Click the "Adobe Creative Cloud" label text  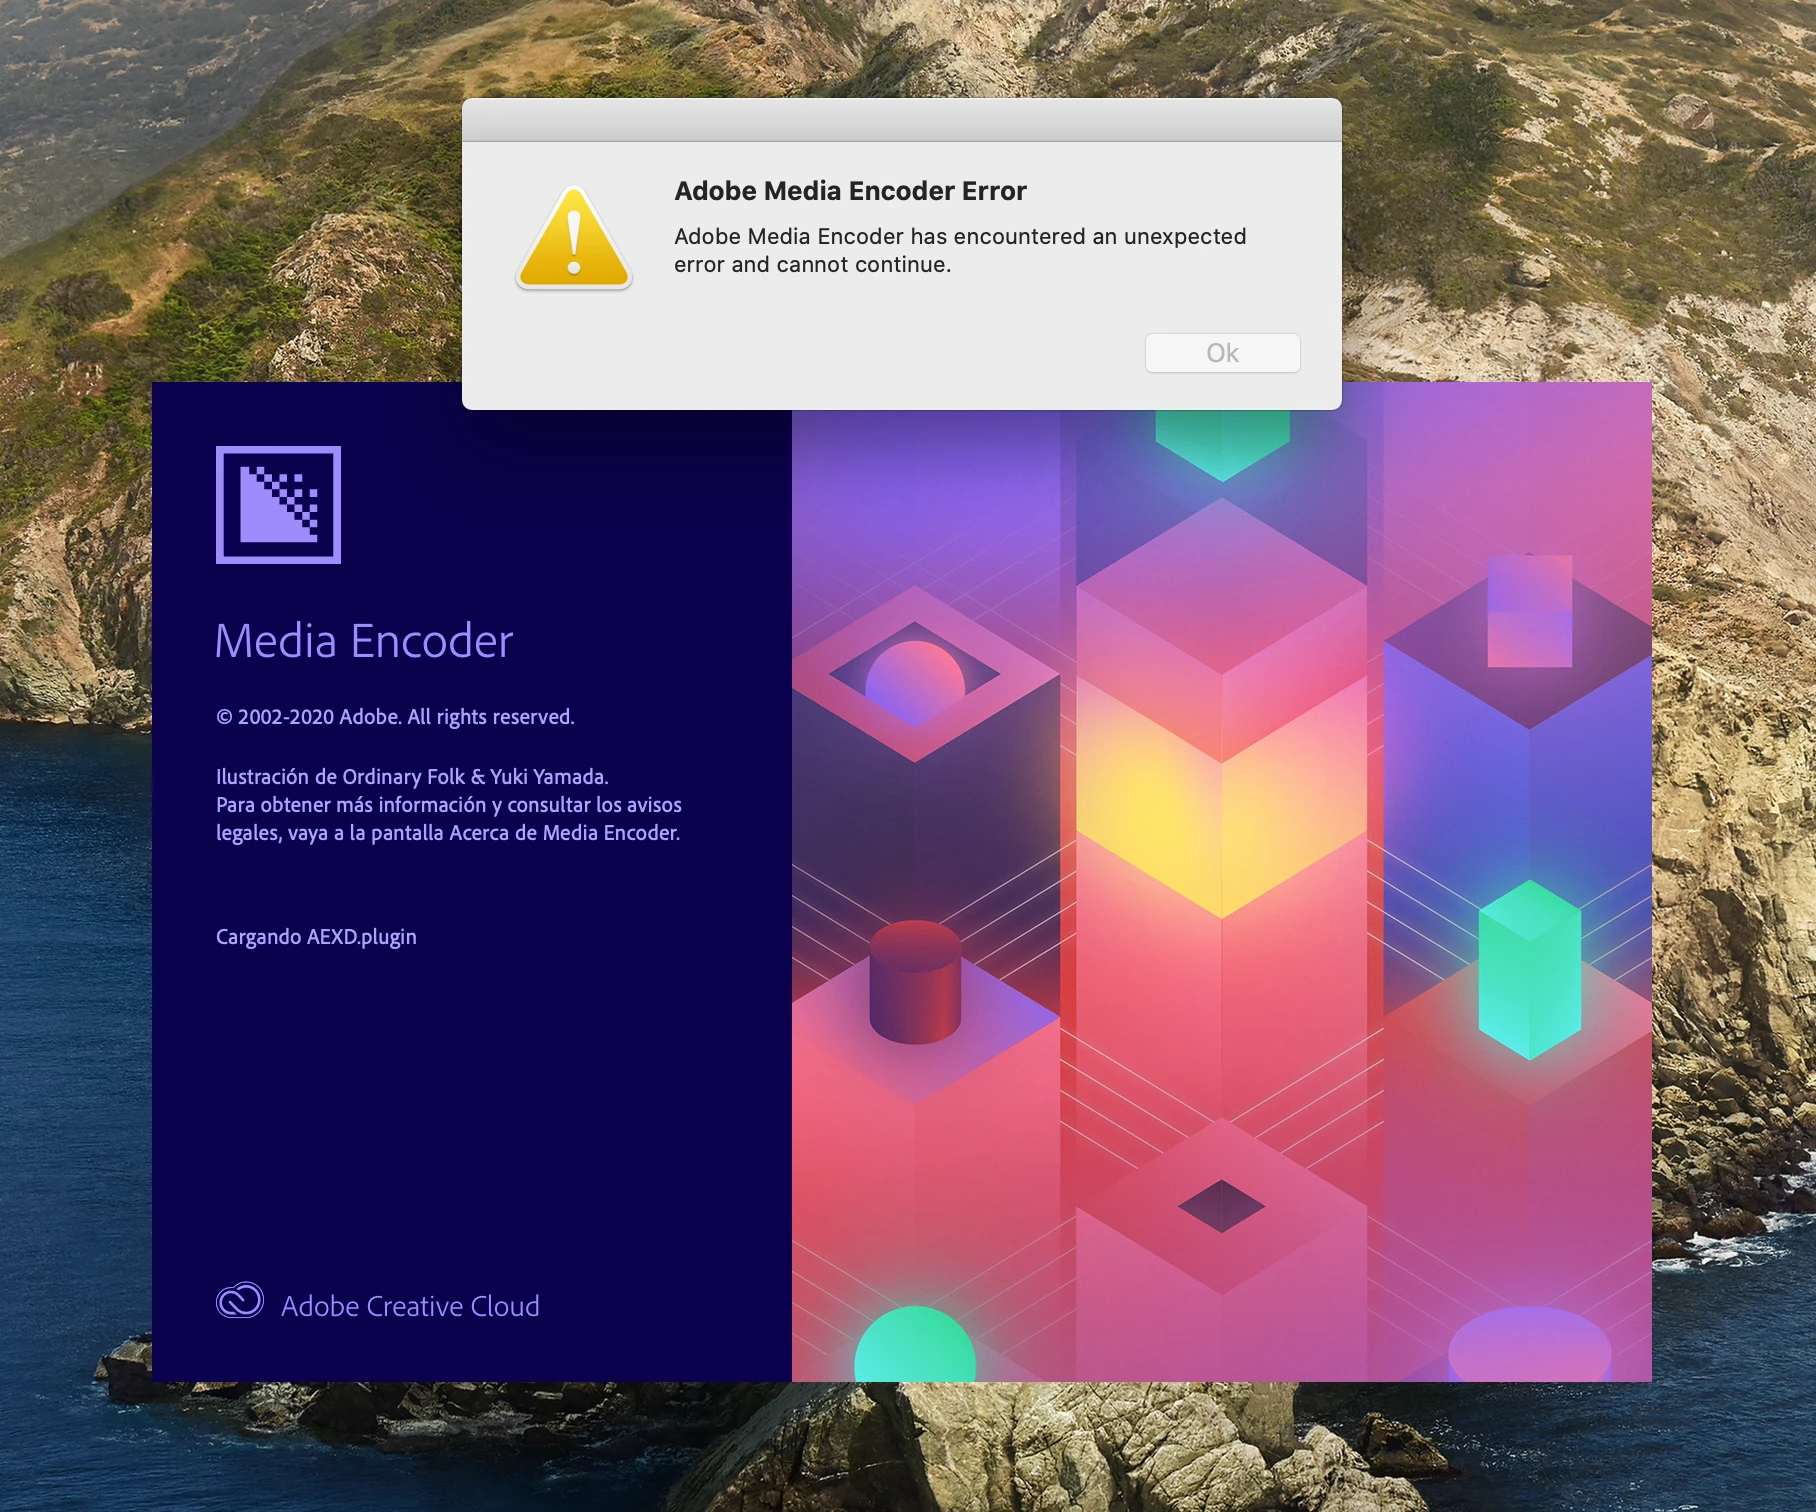(410, 1306)
